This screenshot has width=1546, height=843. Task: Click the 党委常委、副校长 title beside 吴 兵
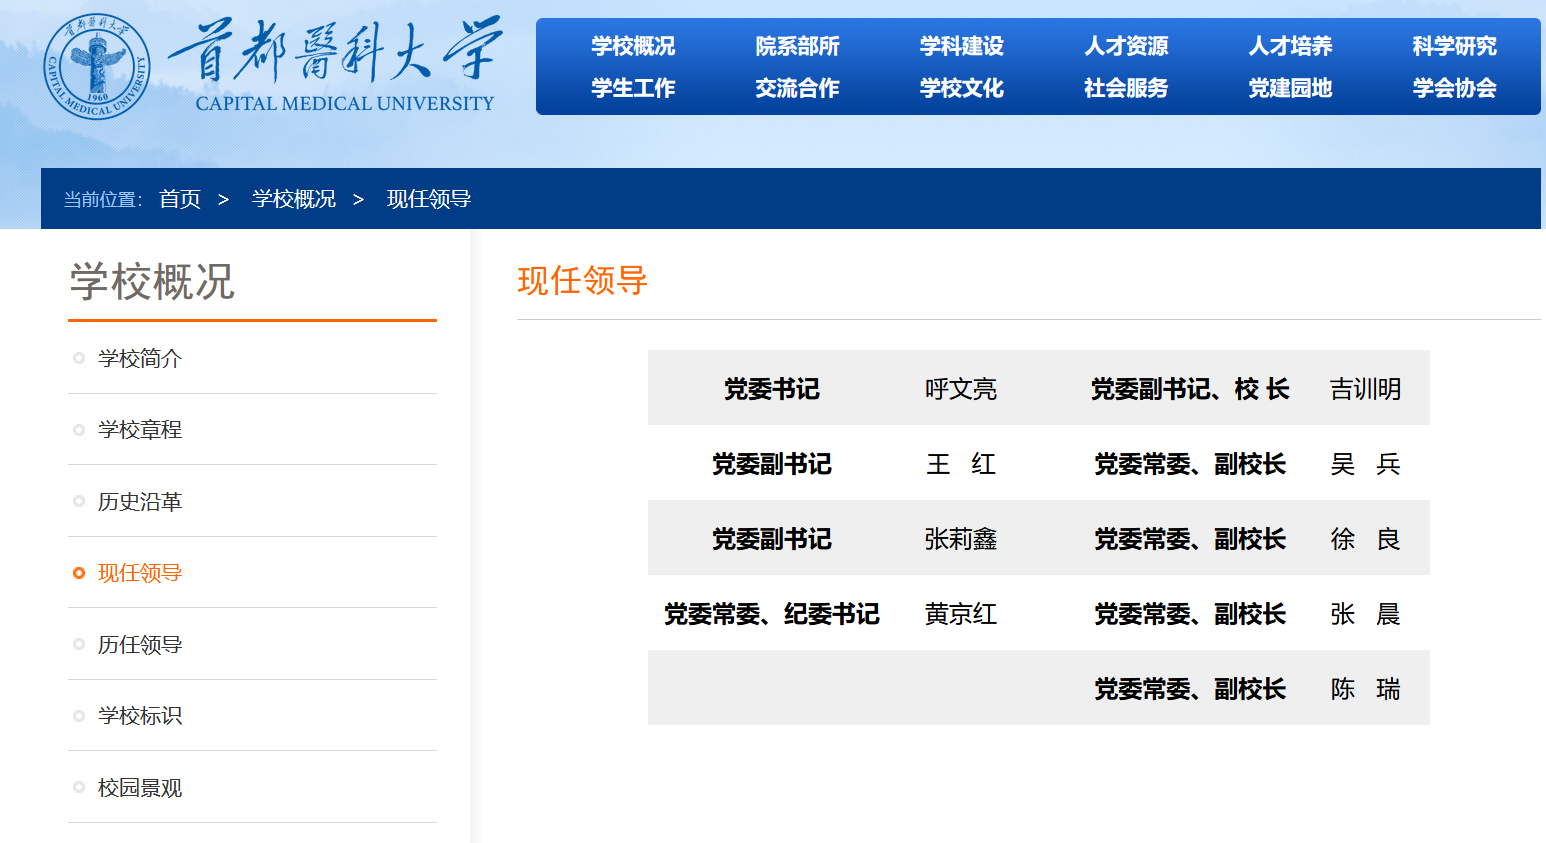pos(1190,464)
